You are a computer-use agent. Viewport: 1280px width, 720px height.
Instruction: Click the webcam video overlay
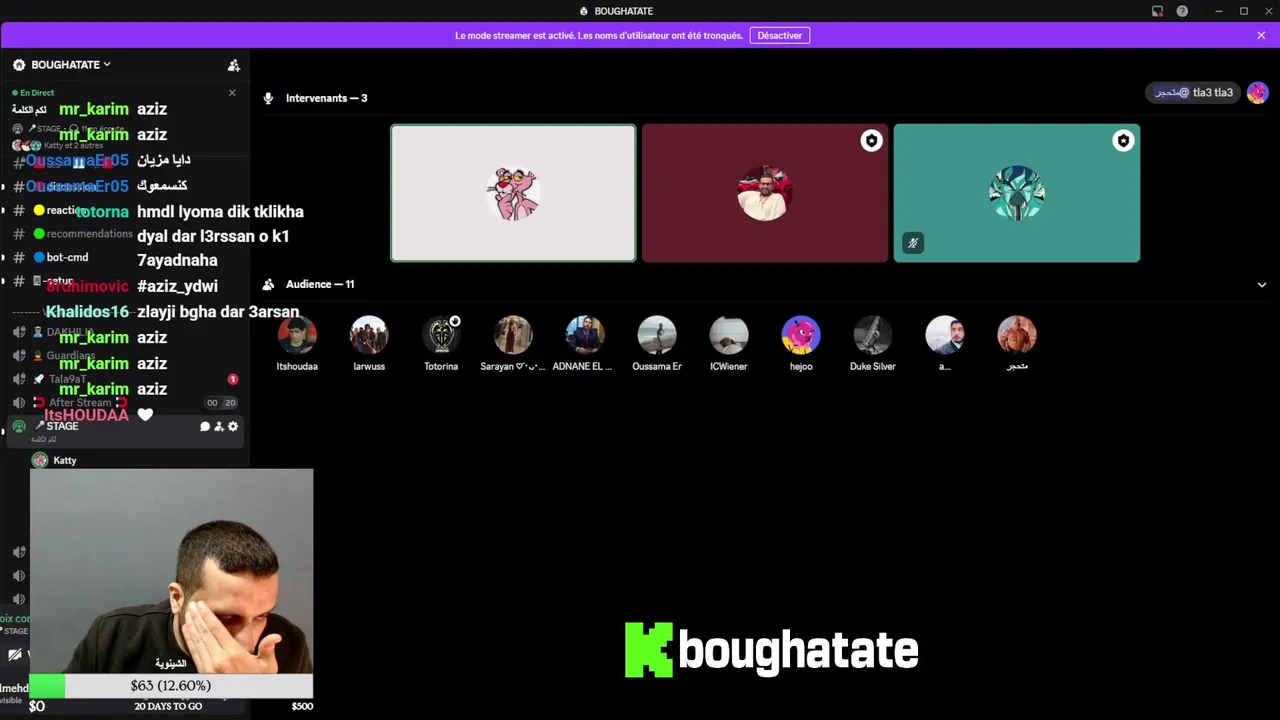(171, 571)
